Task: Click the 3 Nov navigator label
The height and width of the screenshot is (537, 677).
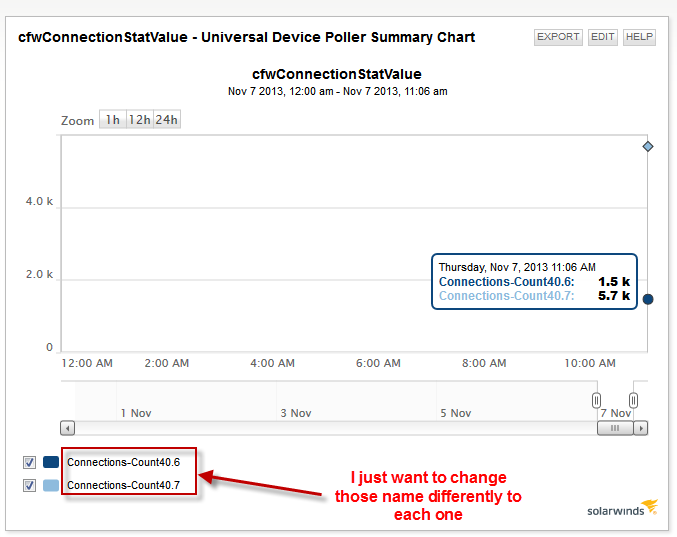Action: 296,413
